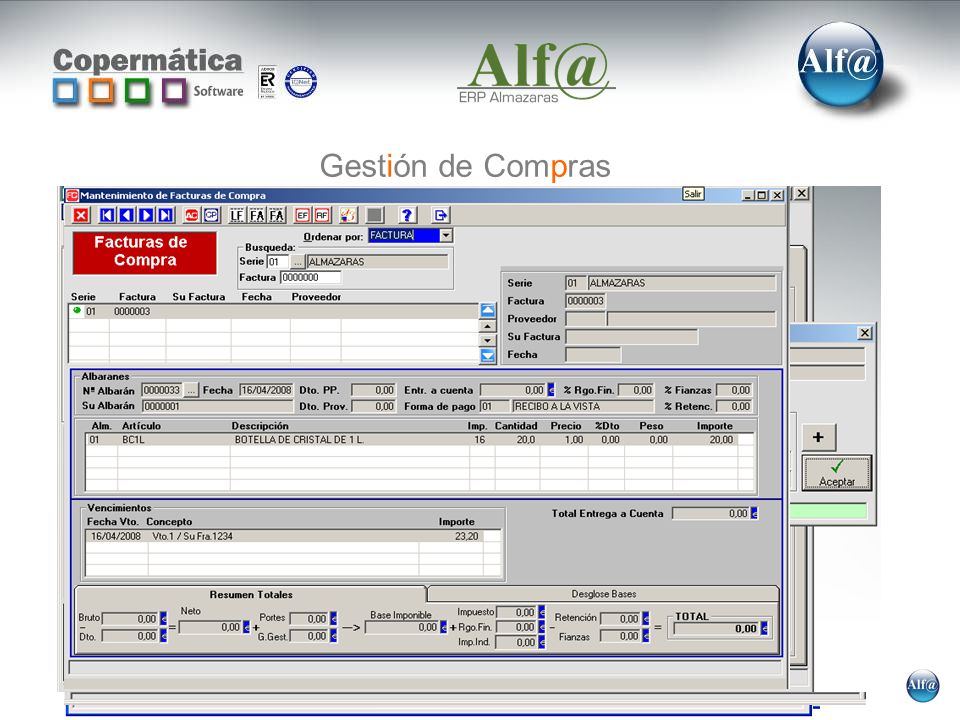Click currency icon beside TOTAL field
This screenshot has height=720, width=960.
point(764,628)
